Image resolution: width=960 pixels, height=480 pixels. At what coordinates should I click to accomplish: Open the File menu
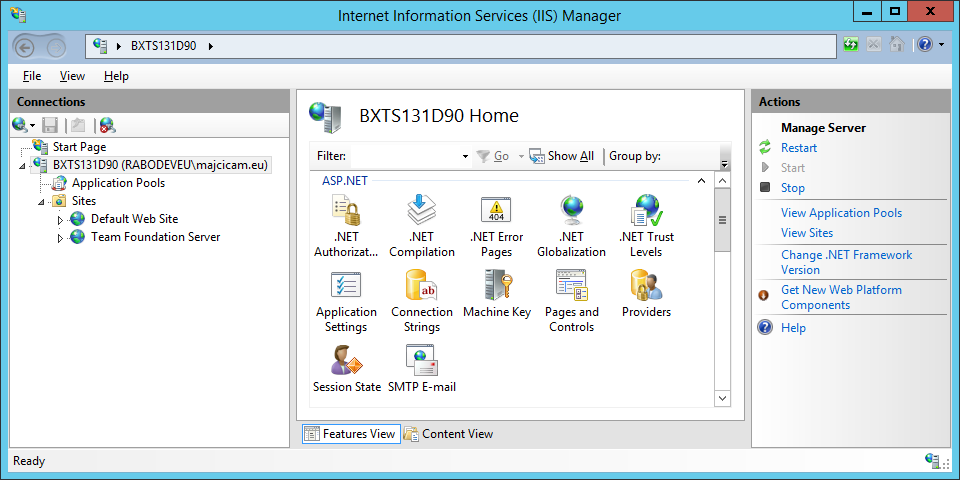[x=32, y=76]
